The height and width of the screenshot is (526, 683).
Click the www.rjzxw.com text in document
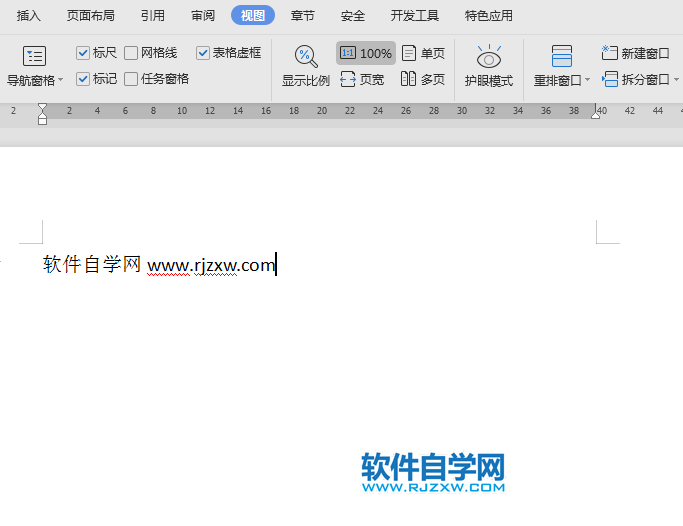tap(210, 265)
